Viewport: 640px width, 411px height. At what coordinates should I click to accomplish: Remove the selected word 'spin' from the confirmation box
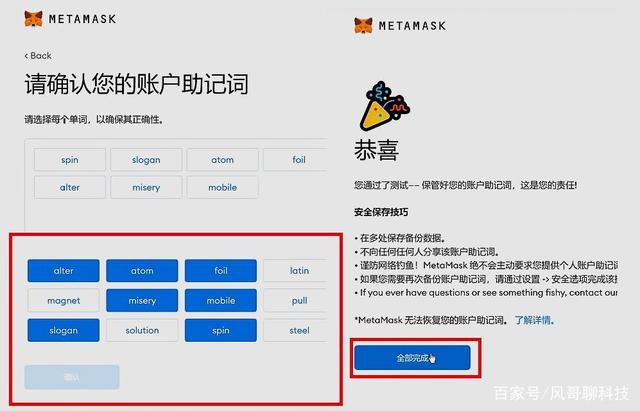[x=70, y=160]
